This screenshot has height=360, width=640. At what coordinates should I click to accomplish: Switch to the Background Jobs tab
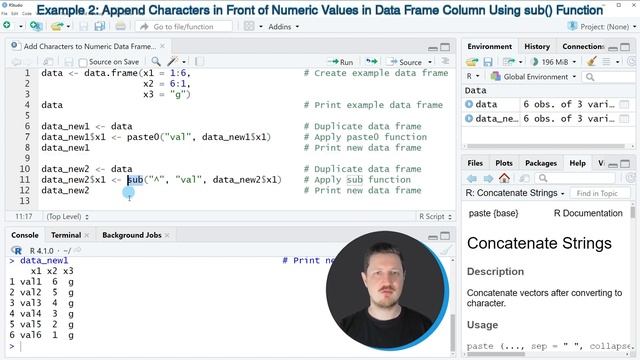tap(131, 235)
